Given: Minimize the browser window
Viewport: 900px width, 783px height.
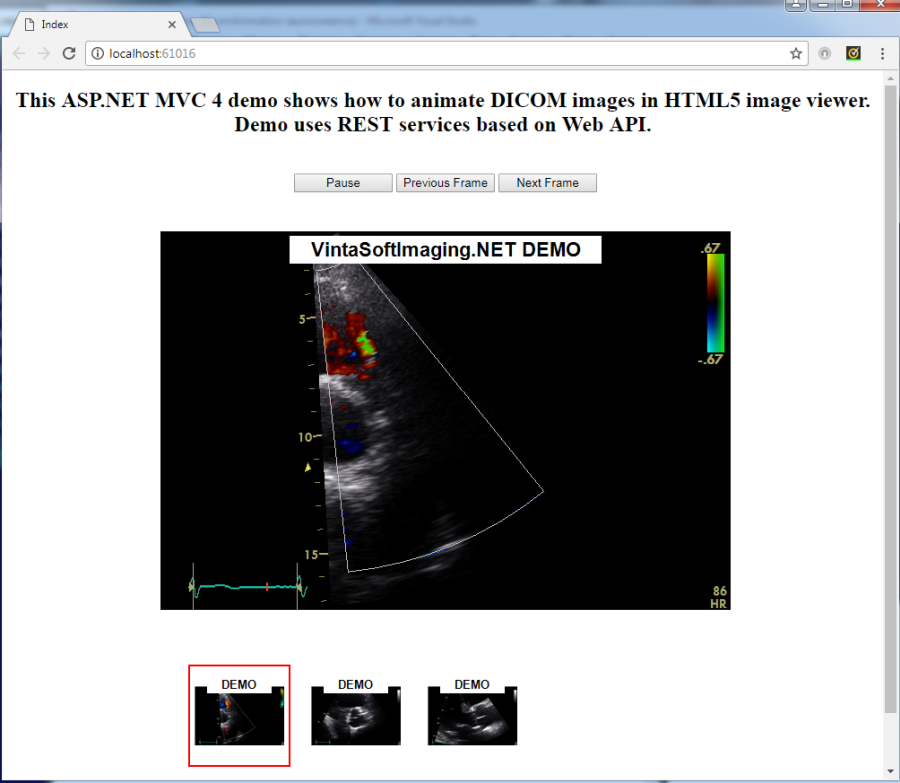Looking at the screenshot, I should (823, 5).
